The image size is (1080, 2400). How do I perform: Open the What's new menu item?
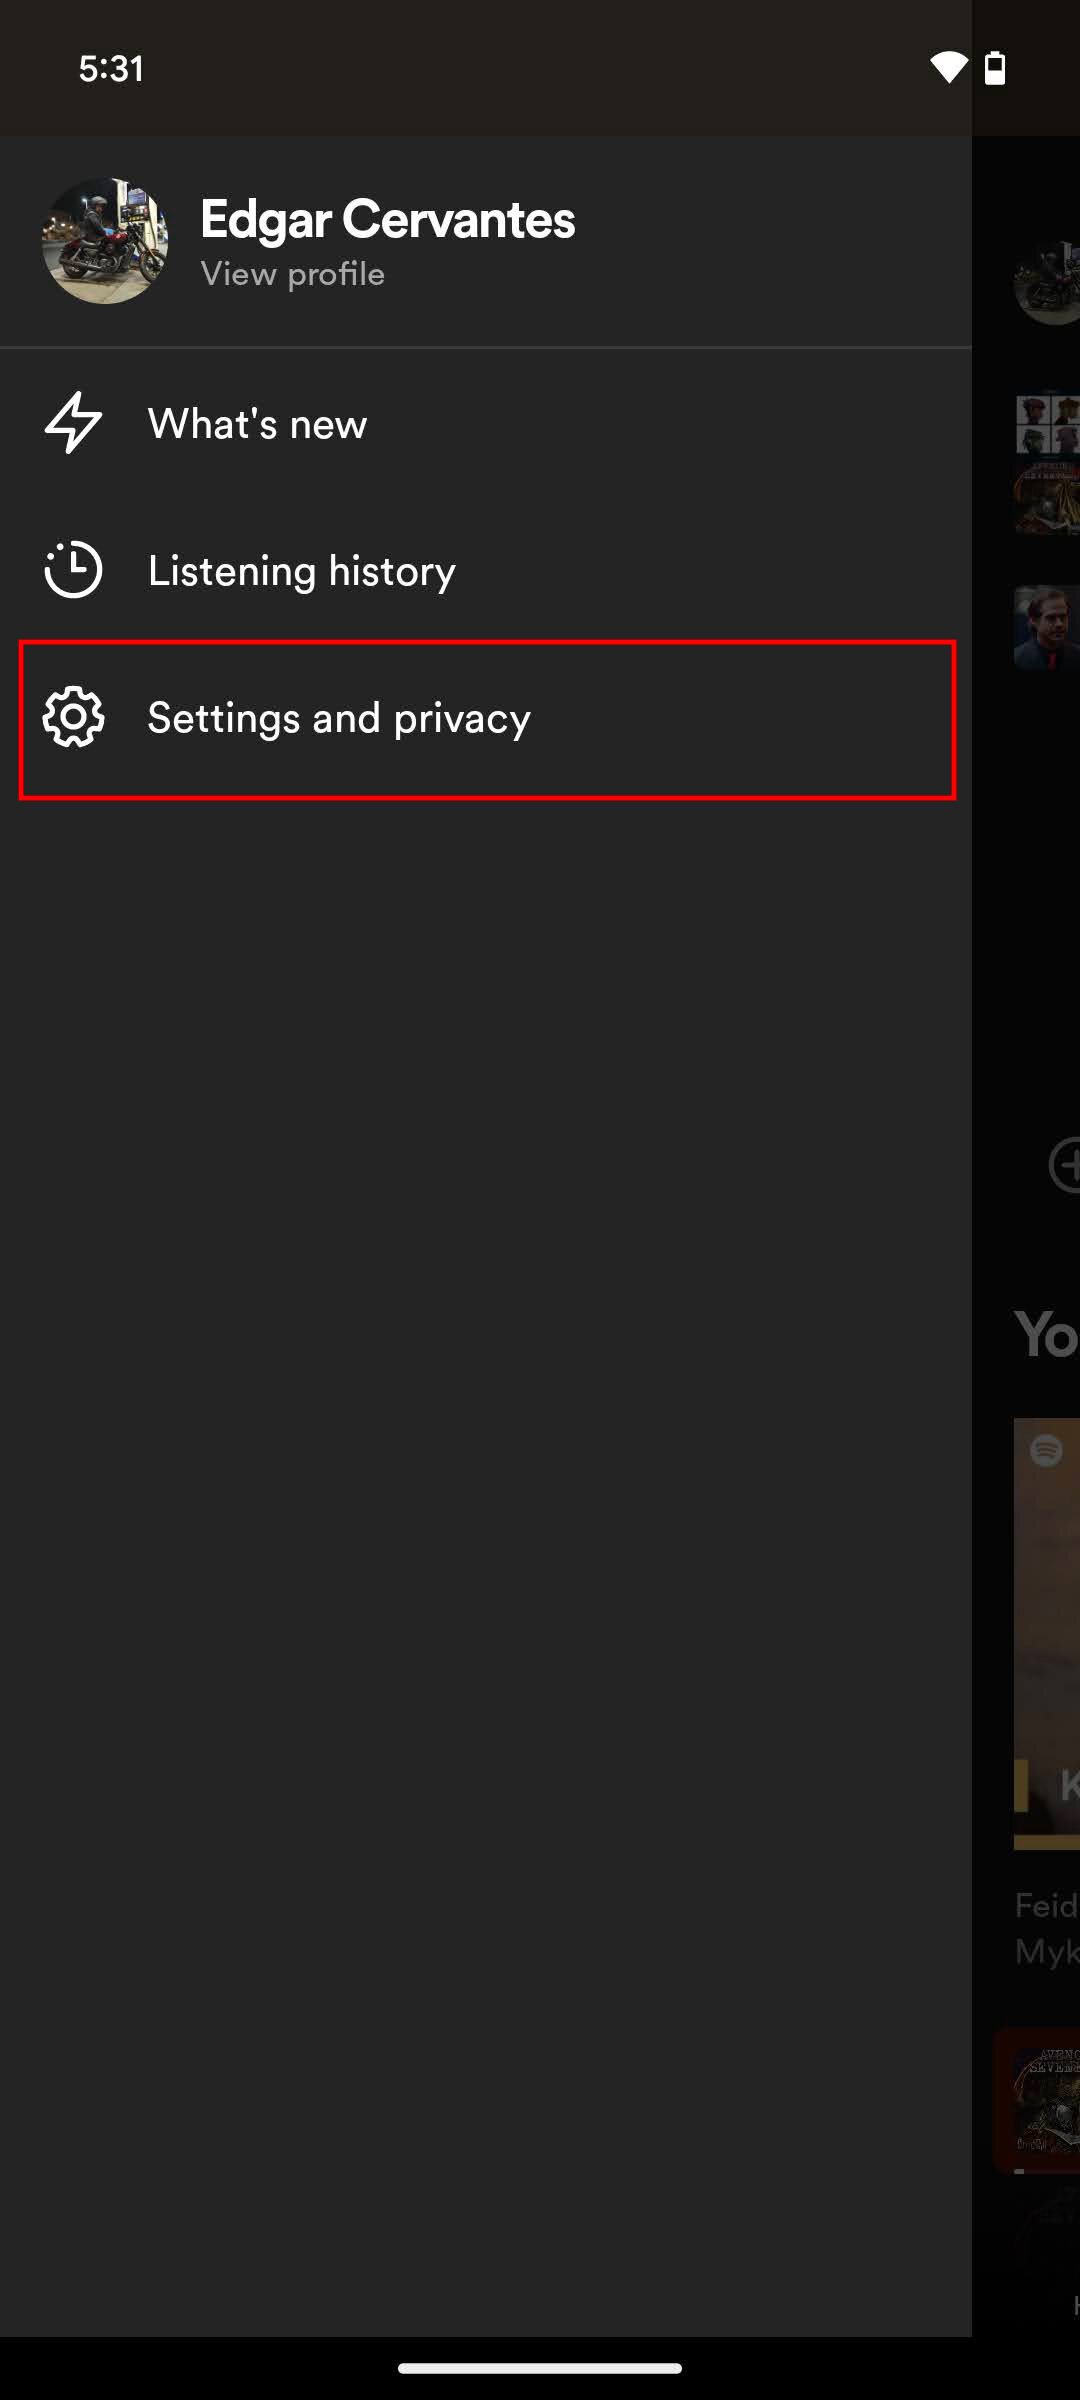tap(257, 424)
